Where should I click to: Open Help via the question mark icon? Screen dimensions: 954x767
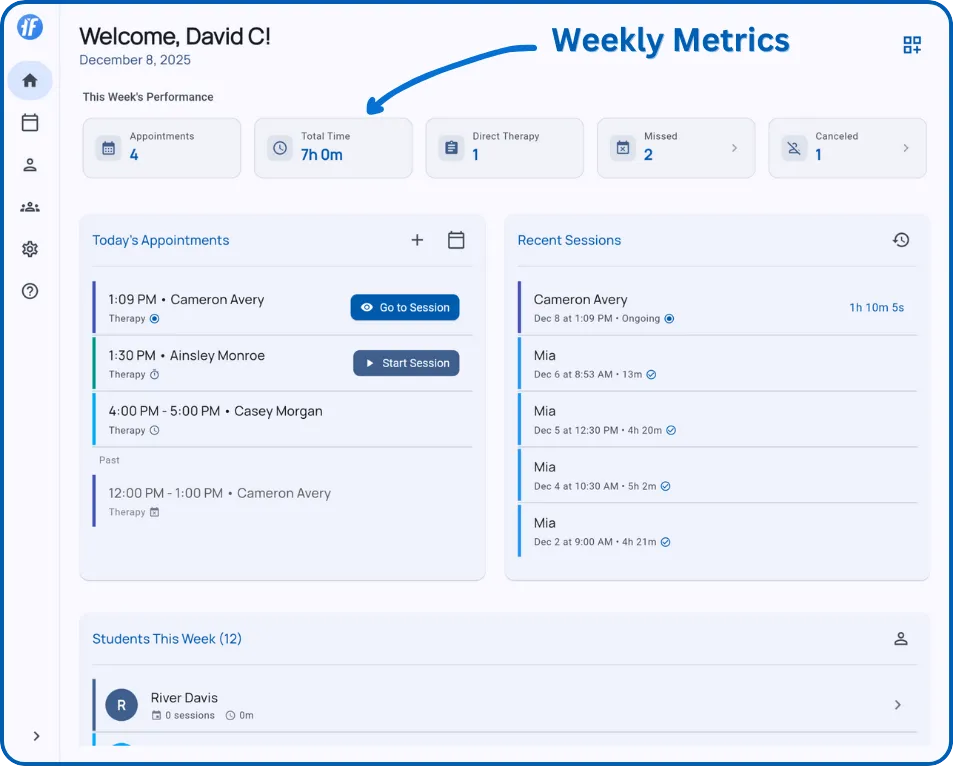[x=30, y=291]
